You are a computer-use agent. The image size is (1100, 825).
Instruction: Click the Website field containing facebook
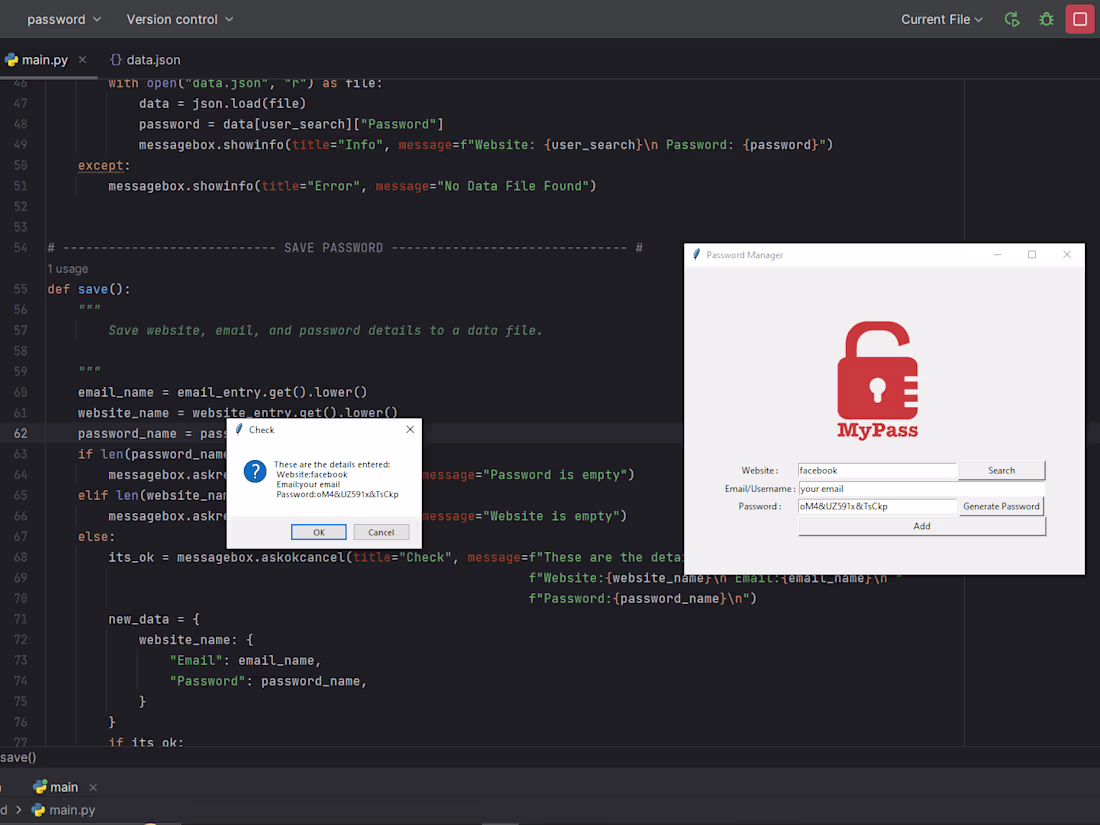pyautogui.click(x=877, y=470)
